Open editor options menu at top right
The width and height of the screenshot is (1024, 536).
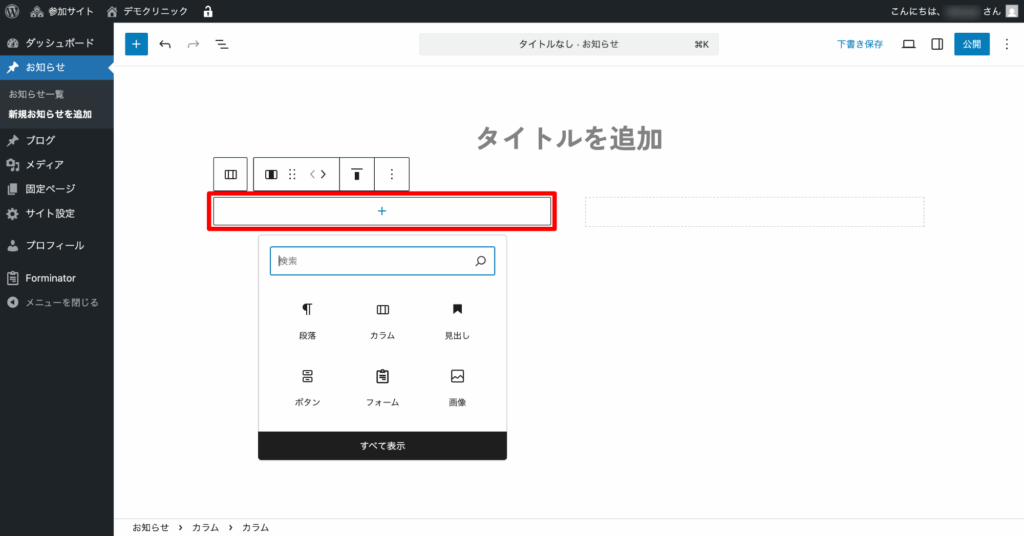(x=1006, y=44)
